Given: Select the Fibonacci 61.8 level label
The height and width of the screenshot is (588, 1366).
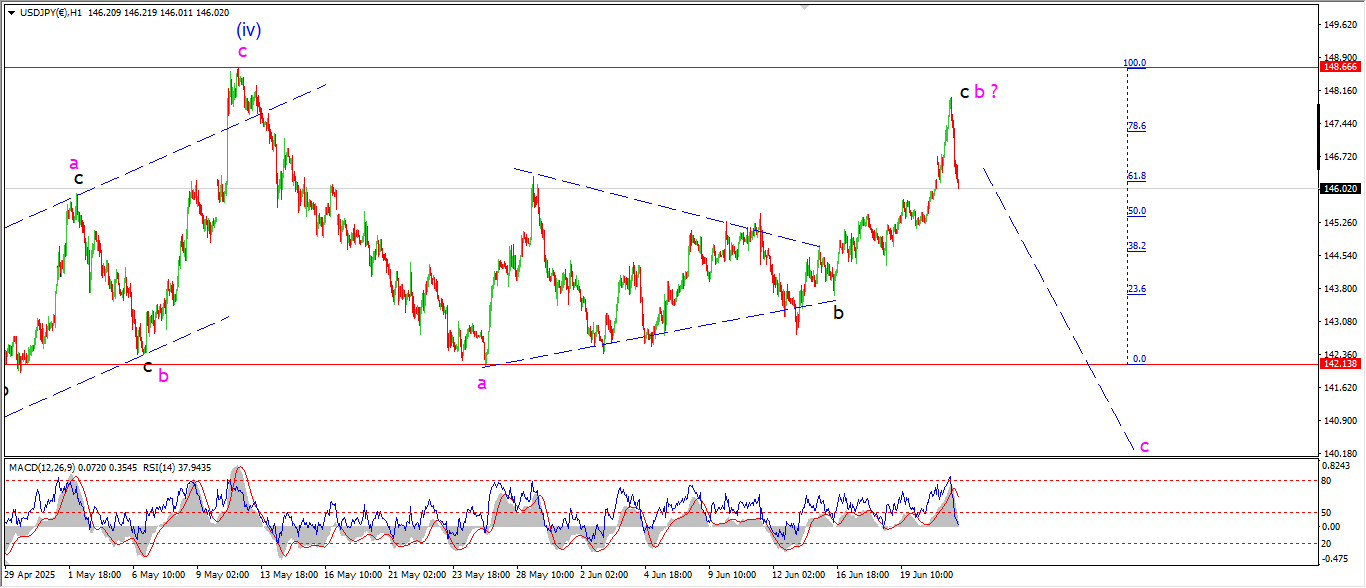Looking at the screenshot, I should (1136, 176).
